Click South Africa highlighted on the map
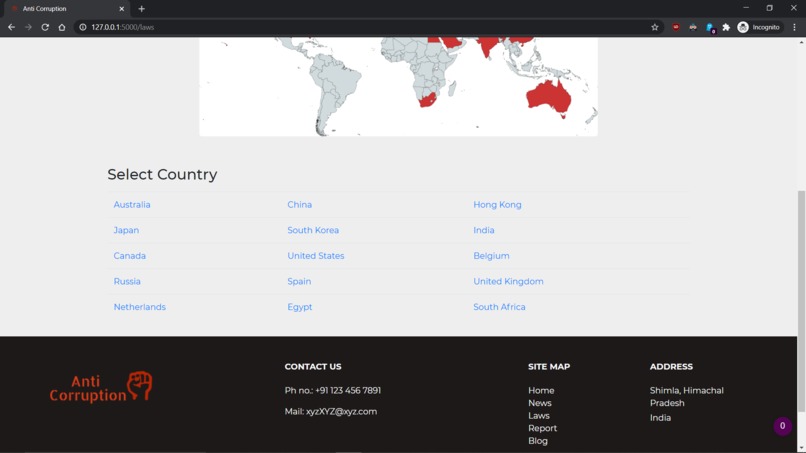Viewport: 806px width, 453px height. [x=427, y=99]
